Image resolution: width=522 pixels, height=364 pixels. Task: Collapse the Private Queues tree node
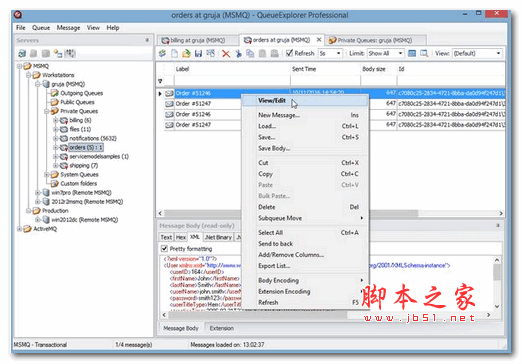[47, 111]
